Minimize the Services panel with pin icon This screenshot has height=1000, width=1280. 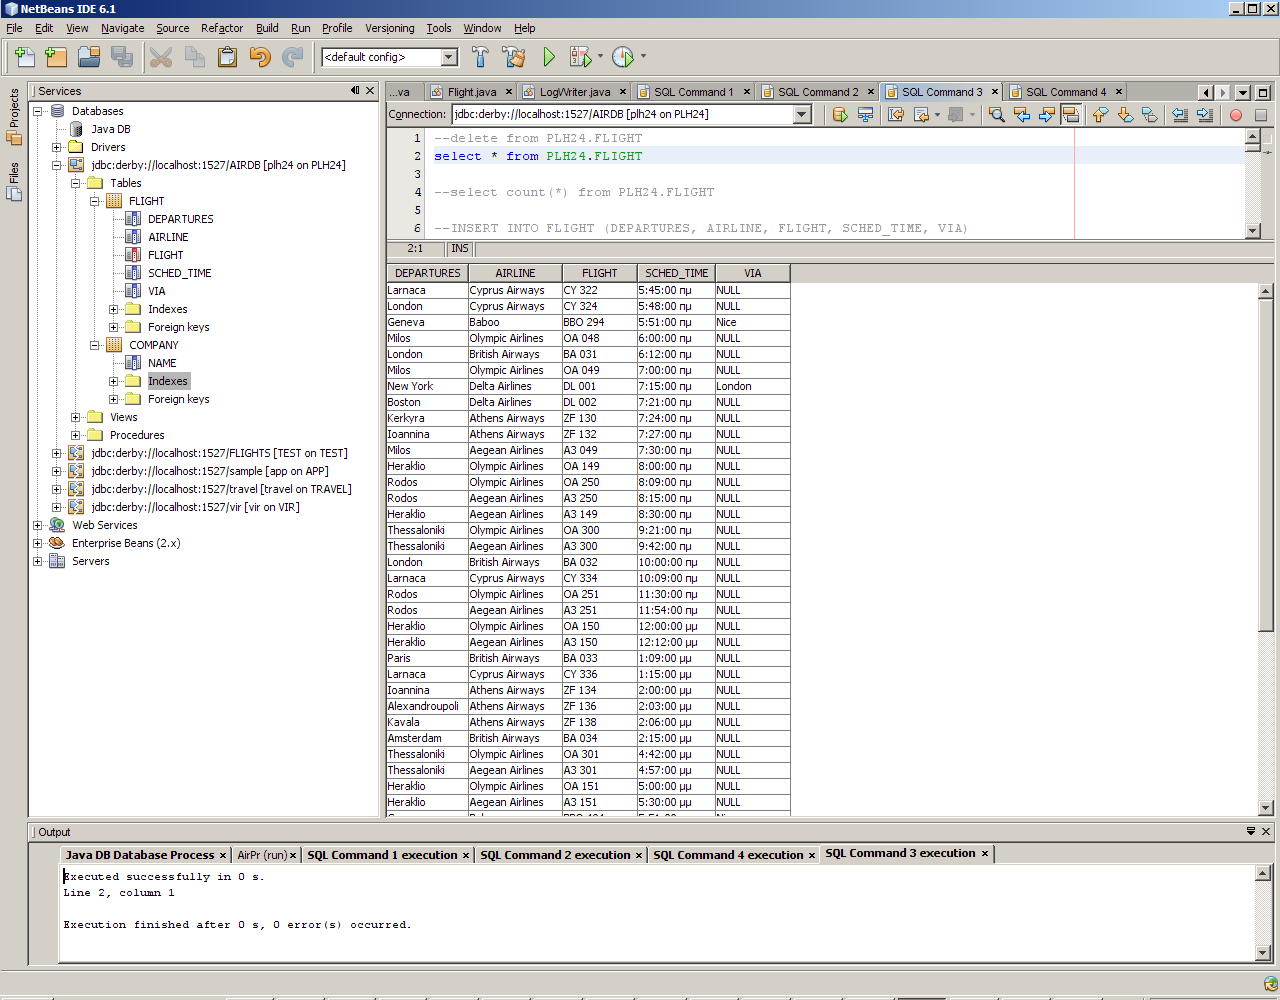pyautogui.click(x=355, y=91)
